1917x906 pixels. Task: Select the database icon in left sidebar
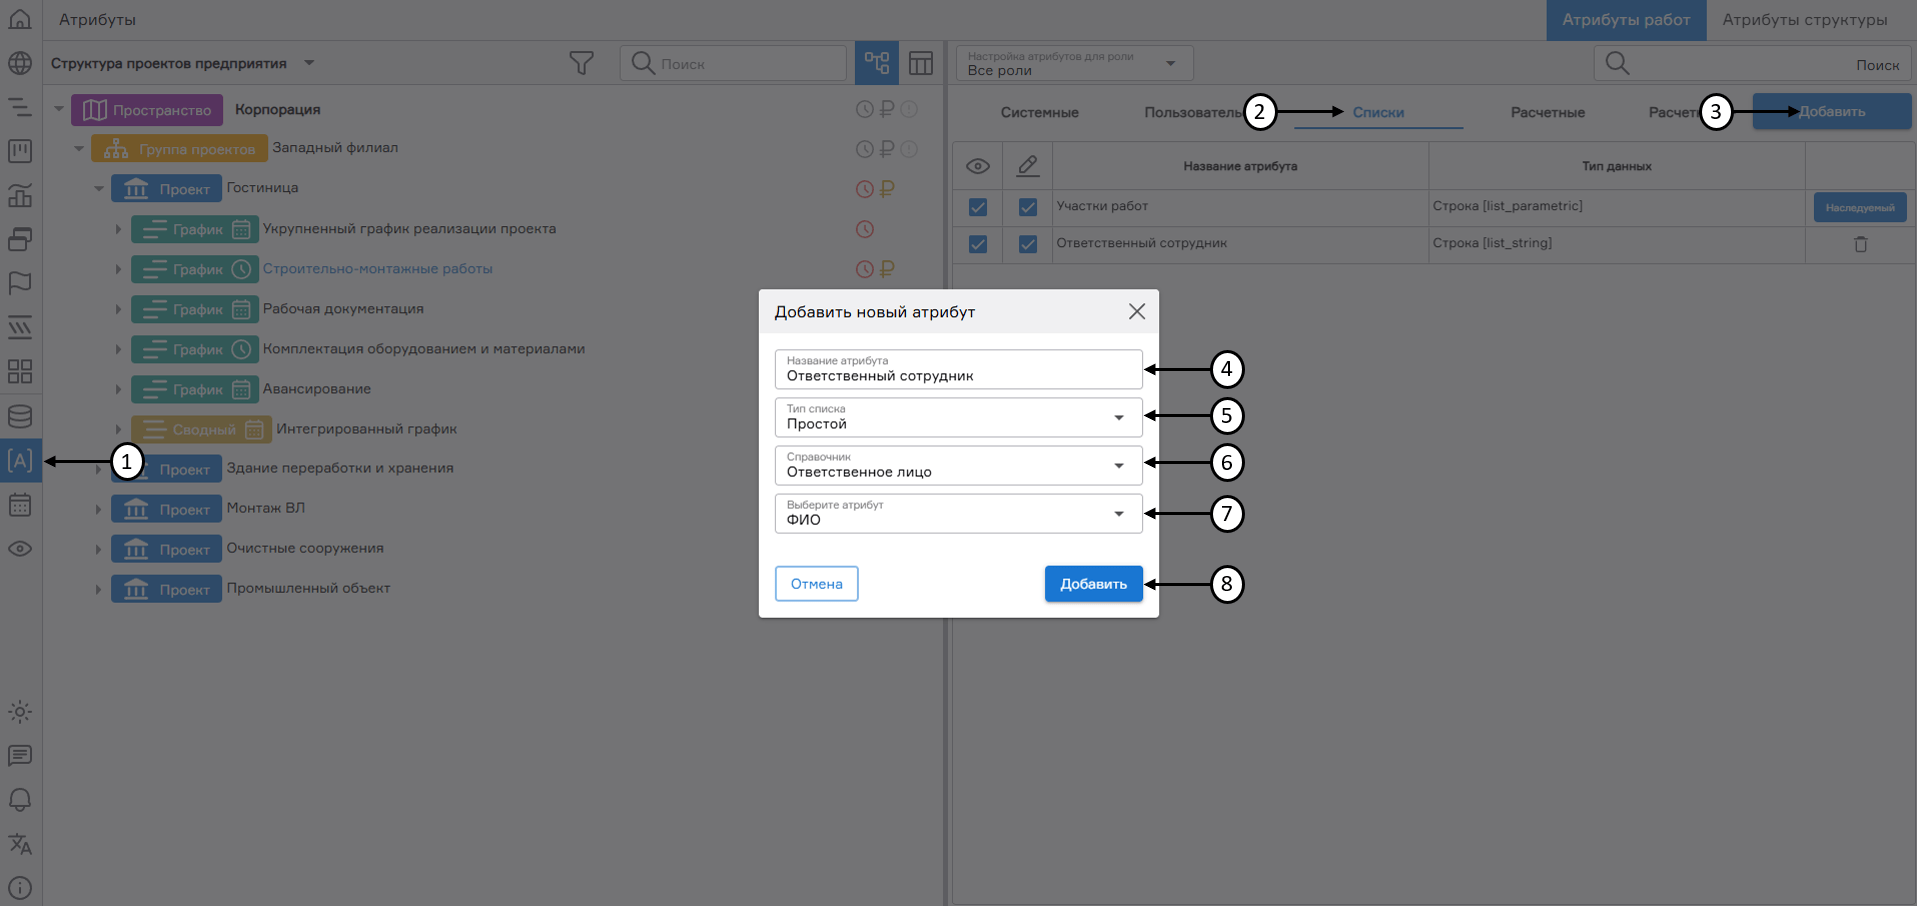click(20, 416)
